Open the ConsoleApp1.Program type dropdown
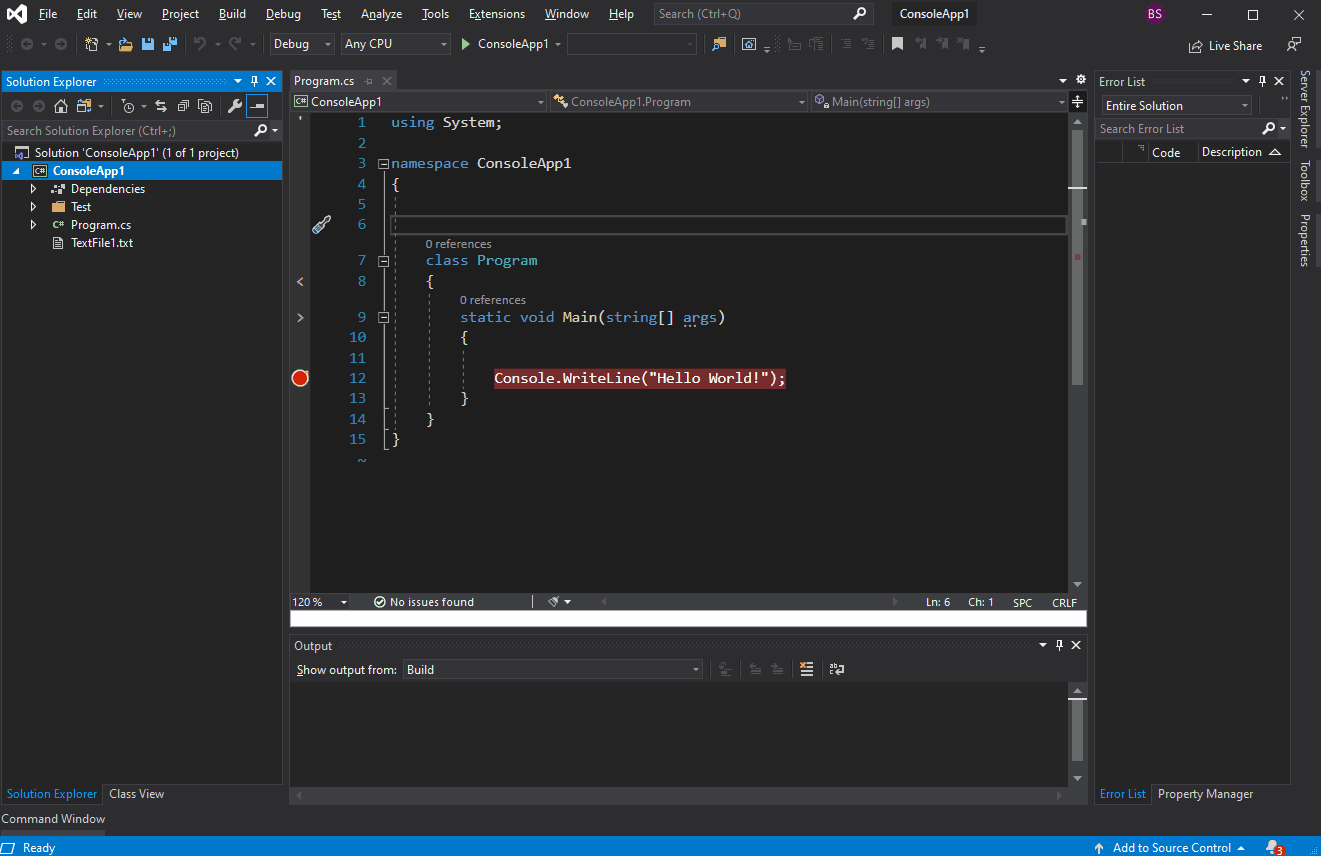Image resolution: width=1321 pixels, height=856 pixels. coord(678,101)
